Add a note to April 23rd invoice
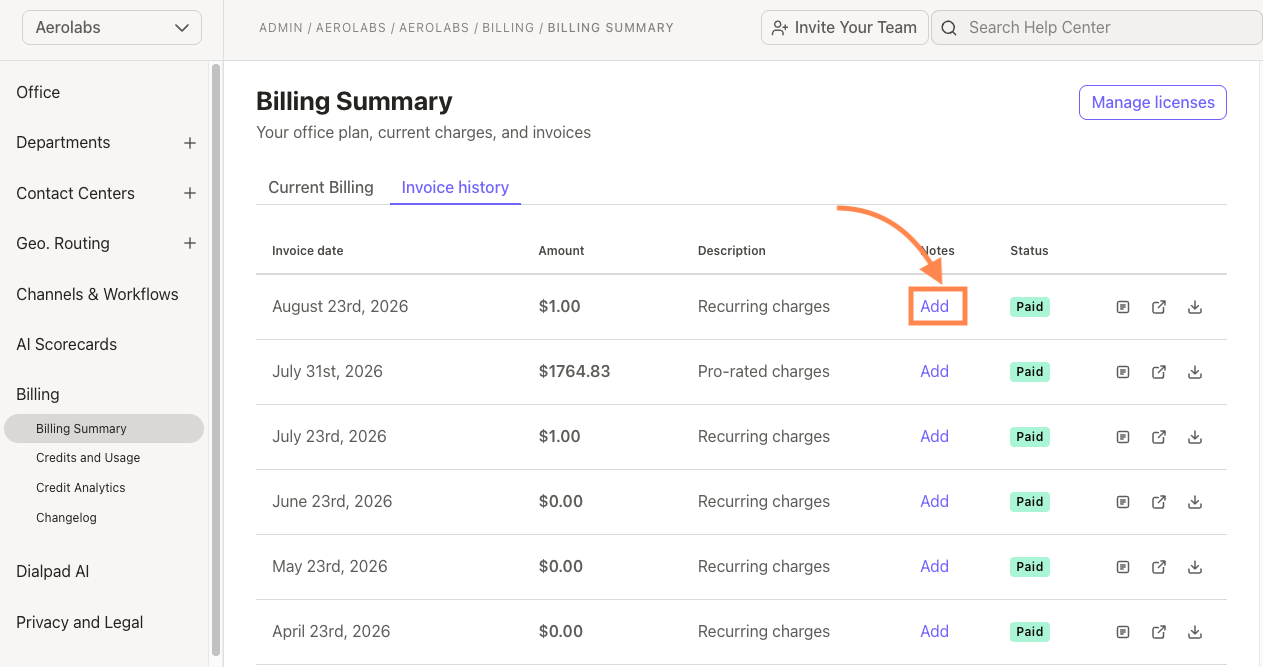Screen dimensions: 1263x667 point(935,631)
